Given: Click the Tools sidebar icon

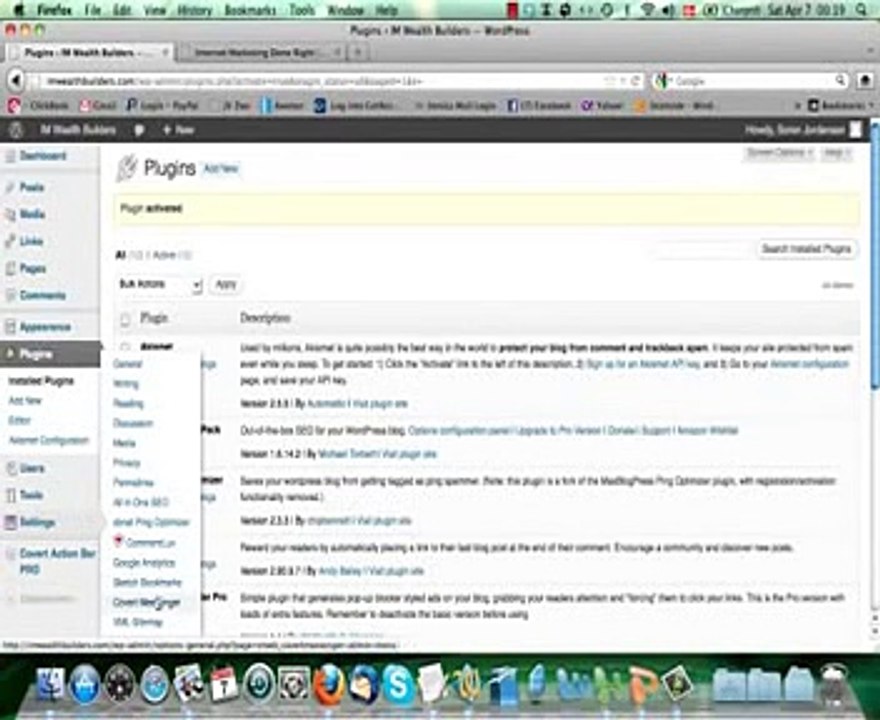Looking at the screenshot, I should point(11,495).
